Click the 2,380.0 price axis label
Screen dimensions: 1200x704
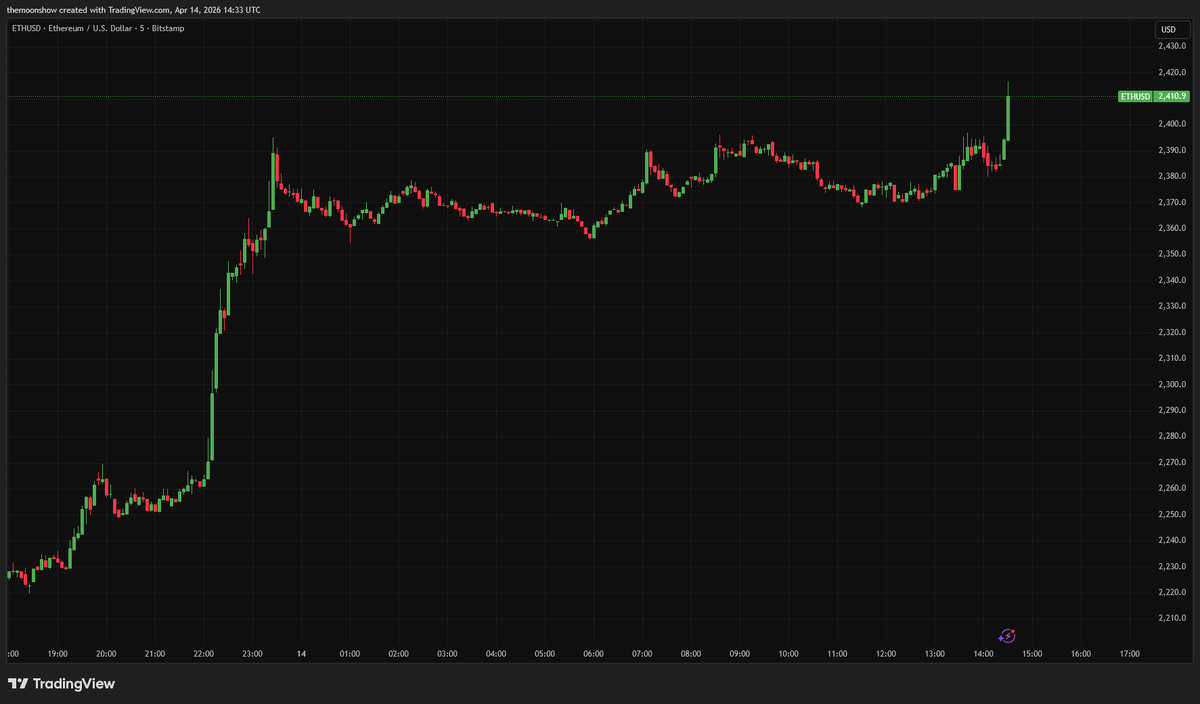(x=1172, y=176)
